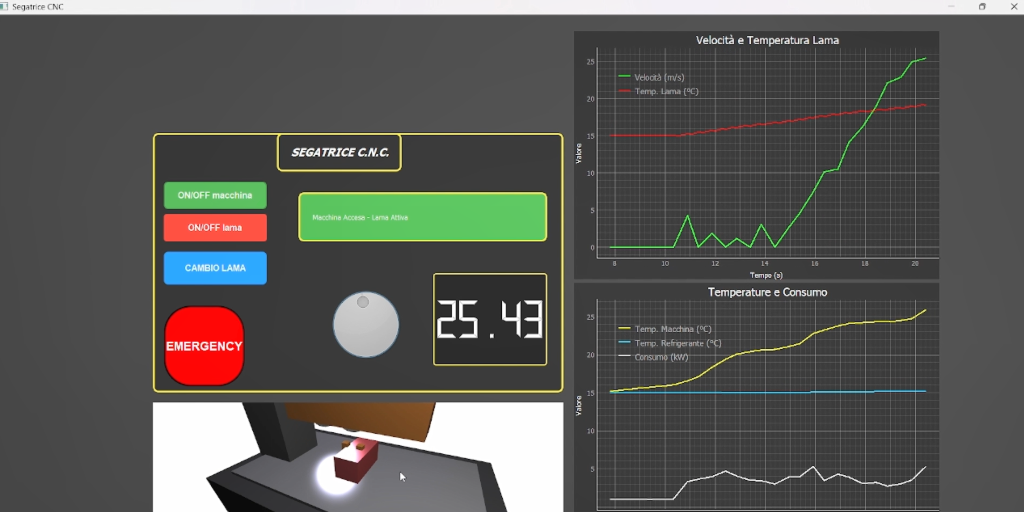Click the Velocità (m/s) legend entry
1024x512 pixels.
click(652, 77)
